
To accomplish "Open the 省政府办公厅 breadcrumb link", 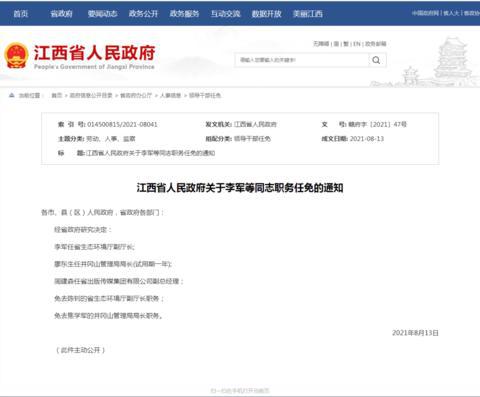I will click(136, 95).
